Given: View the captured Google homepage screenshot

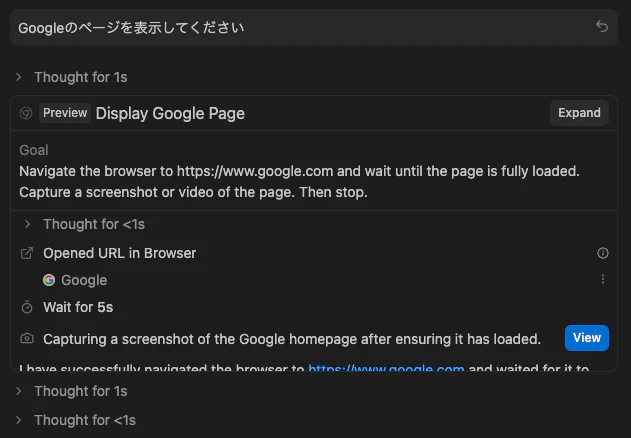Looking at the screenshot, I should coord(586,338).
